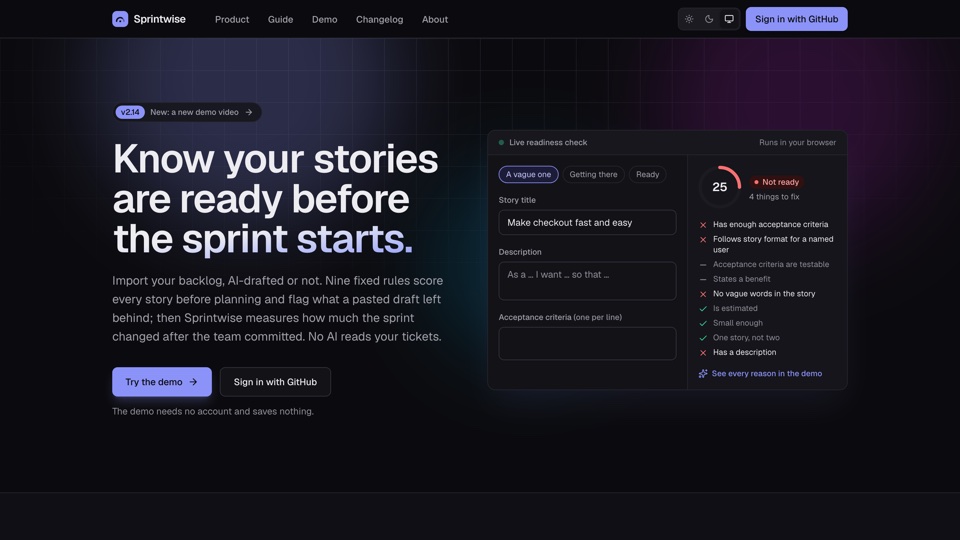Go to the Demo page
Viewport: 960px width, 540px height.
coord(324,20)
